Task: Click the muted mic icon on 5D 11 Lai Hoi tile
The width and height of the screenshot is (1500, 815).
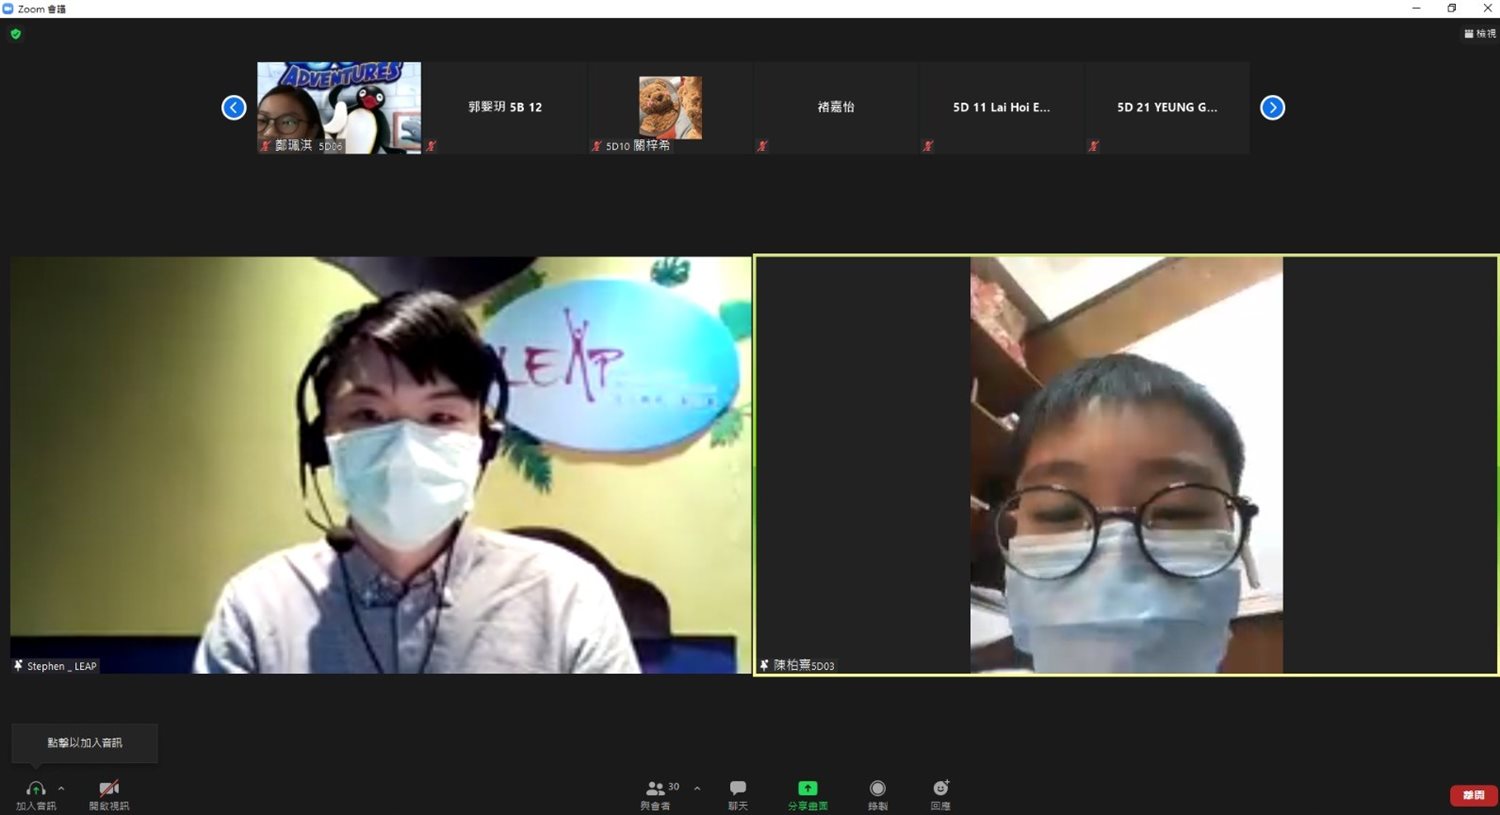Action: (928, 146)
